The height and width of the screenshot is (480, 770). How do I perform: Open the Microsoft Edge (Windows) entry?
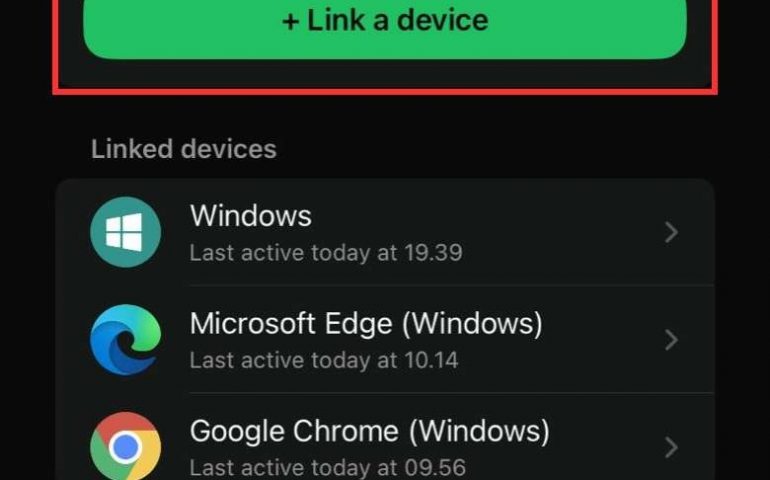pyautogui.click(x=385, y=339)
